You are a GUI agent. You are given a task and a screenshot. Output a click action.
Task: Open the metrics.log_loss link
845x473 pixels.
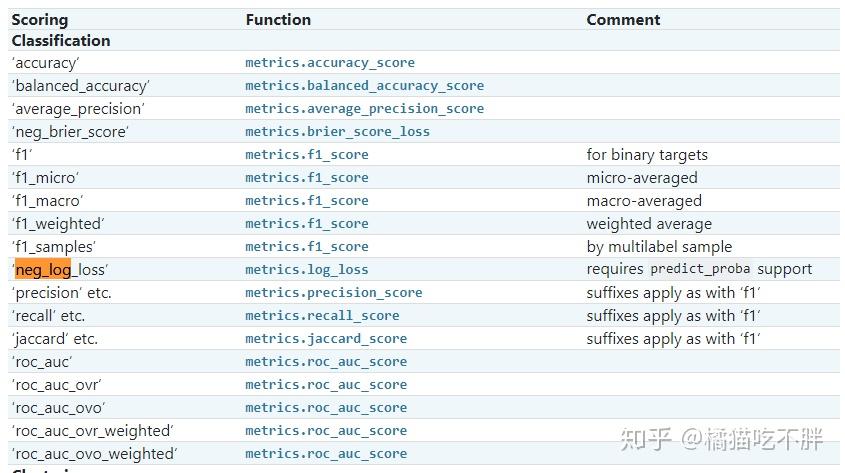pos(307,270)
